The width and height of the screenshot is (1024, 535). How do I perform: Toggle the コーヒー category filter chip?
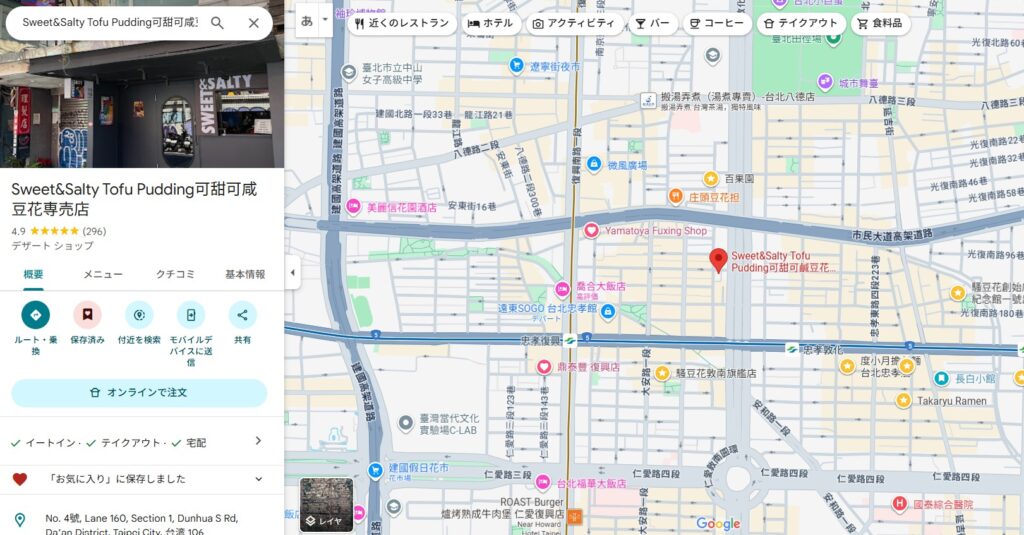[x=715, y=23]
